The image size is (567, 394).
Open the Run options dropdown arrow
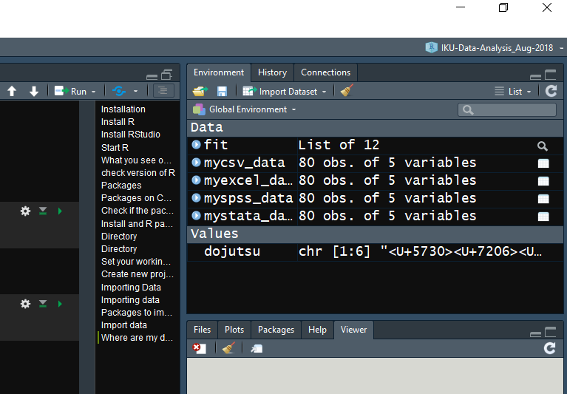[x=94, y=91]
